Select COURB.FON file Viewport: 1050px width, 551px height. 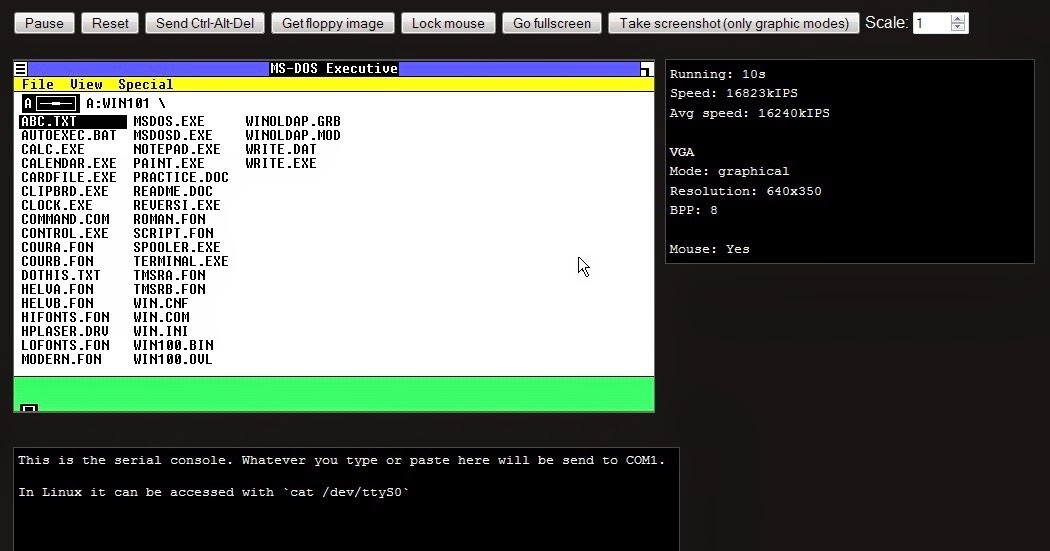click(x=57, y=262)
